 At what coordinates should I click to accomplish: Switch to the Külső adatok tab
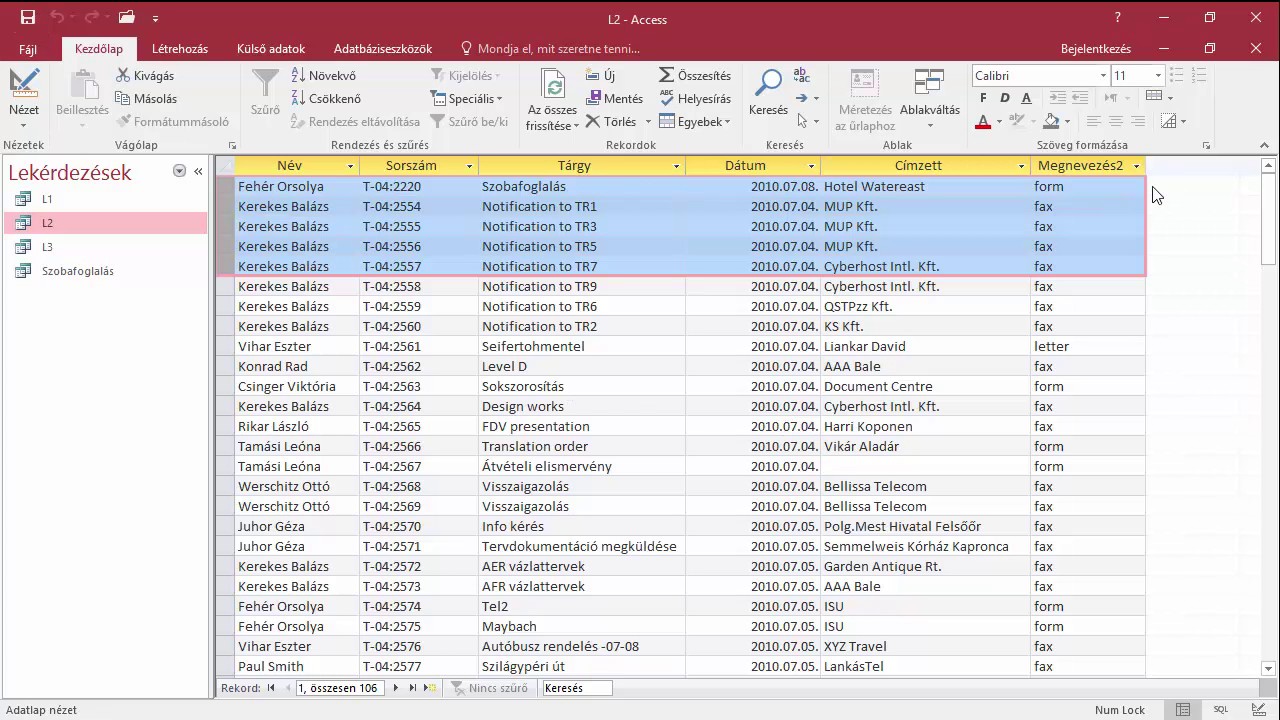click(x=271, y=49)
